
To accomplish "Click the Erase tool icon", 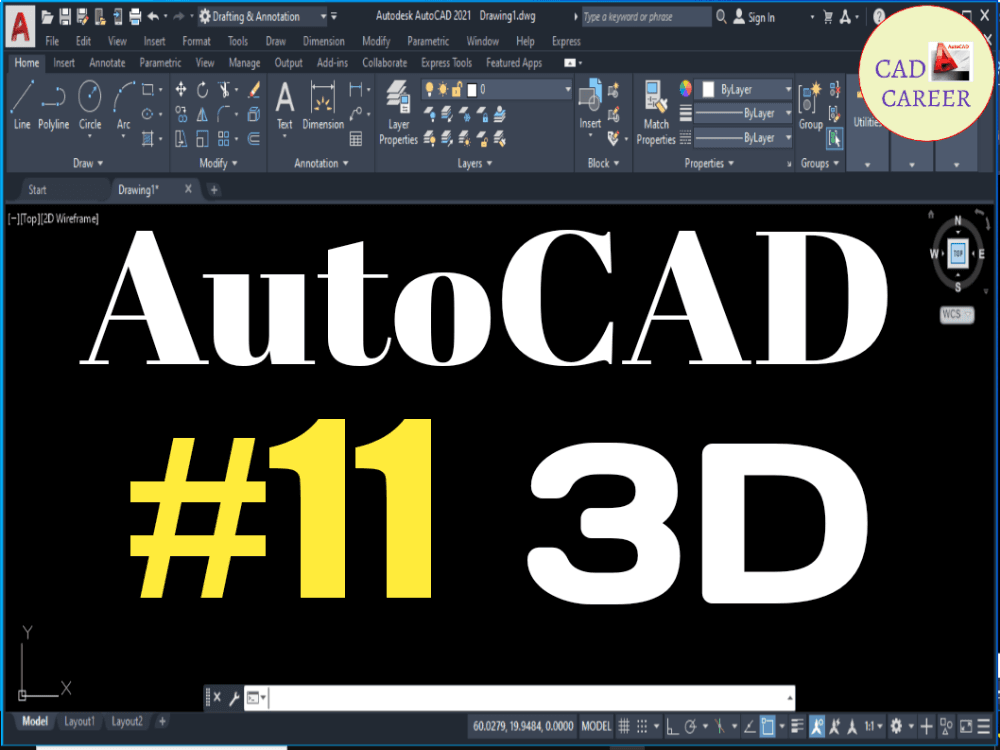I will tap(254, 90).
